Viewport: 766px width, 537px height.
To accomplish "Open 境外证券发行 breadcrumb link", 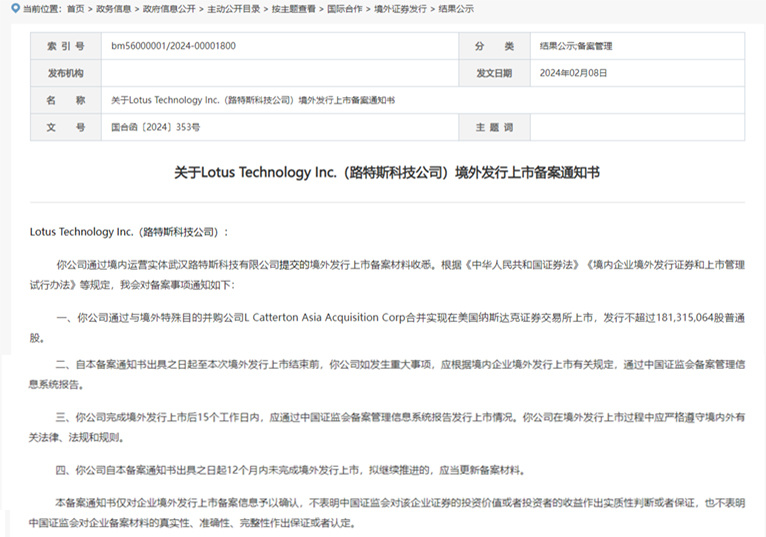I will (x=400, y=9).
